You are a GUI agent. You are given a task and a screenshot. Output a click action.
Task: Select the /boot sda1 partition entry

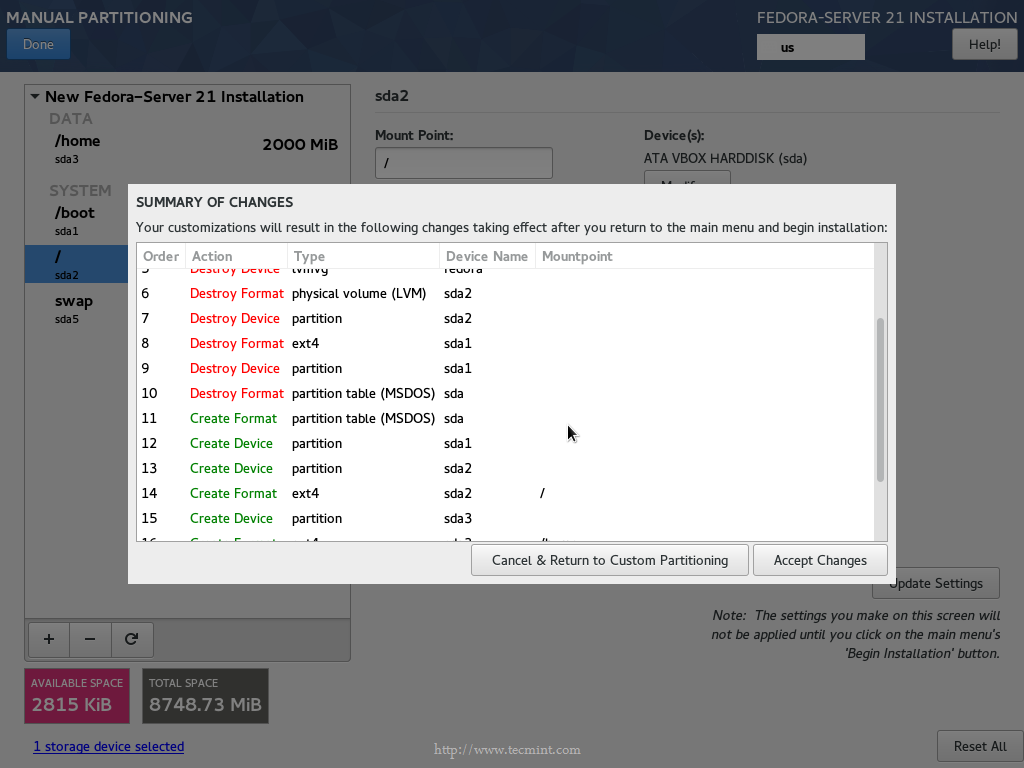[76, 221]
